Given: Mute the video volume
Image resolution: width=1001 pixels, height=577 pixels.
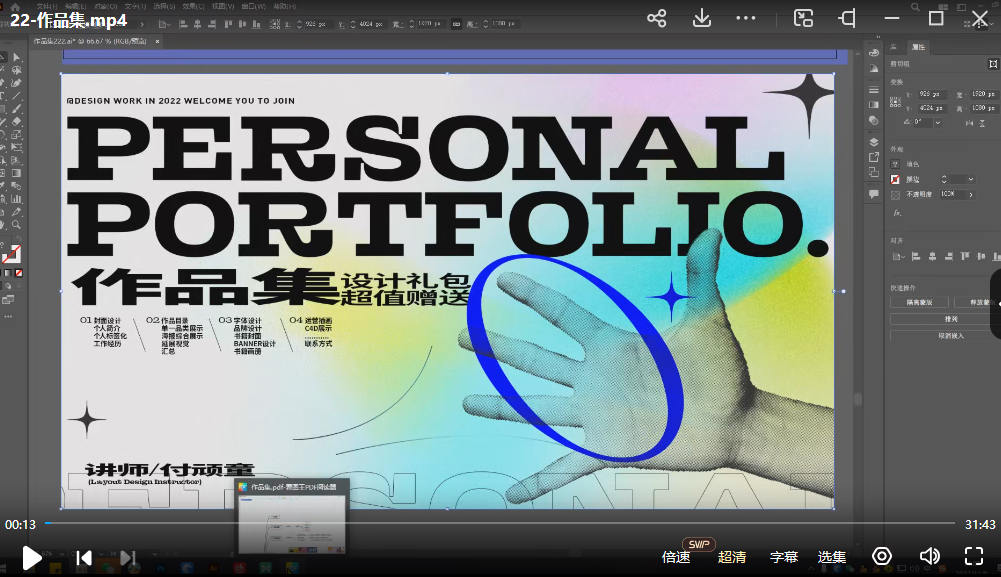Looking at the screenshot, I should click(x=929, y=556).
